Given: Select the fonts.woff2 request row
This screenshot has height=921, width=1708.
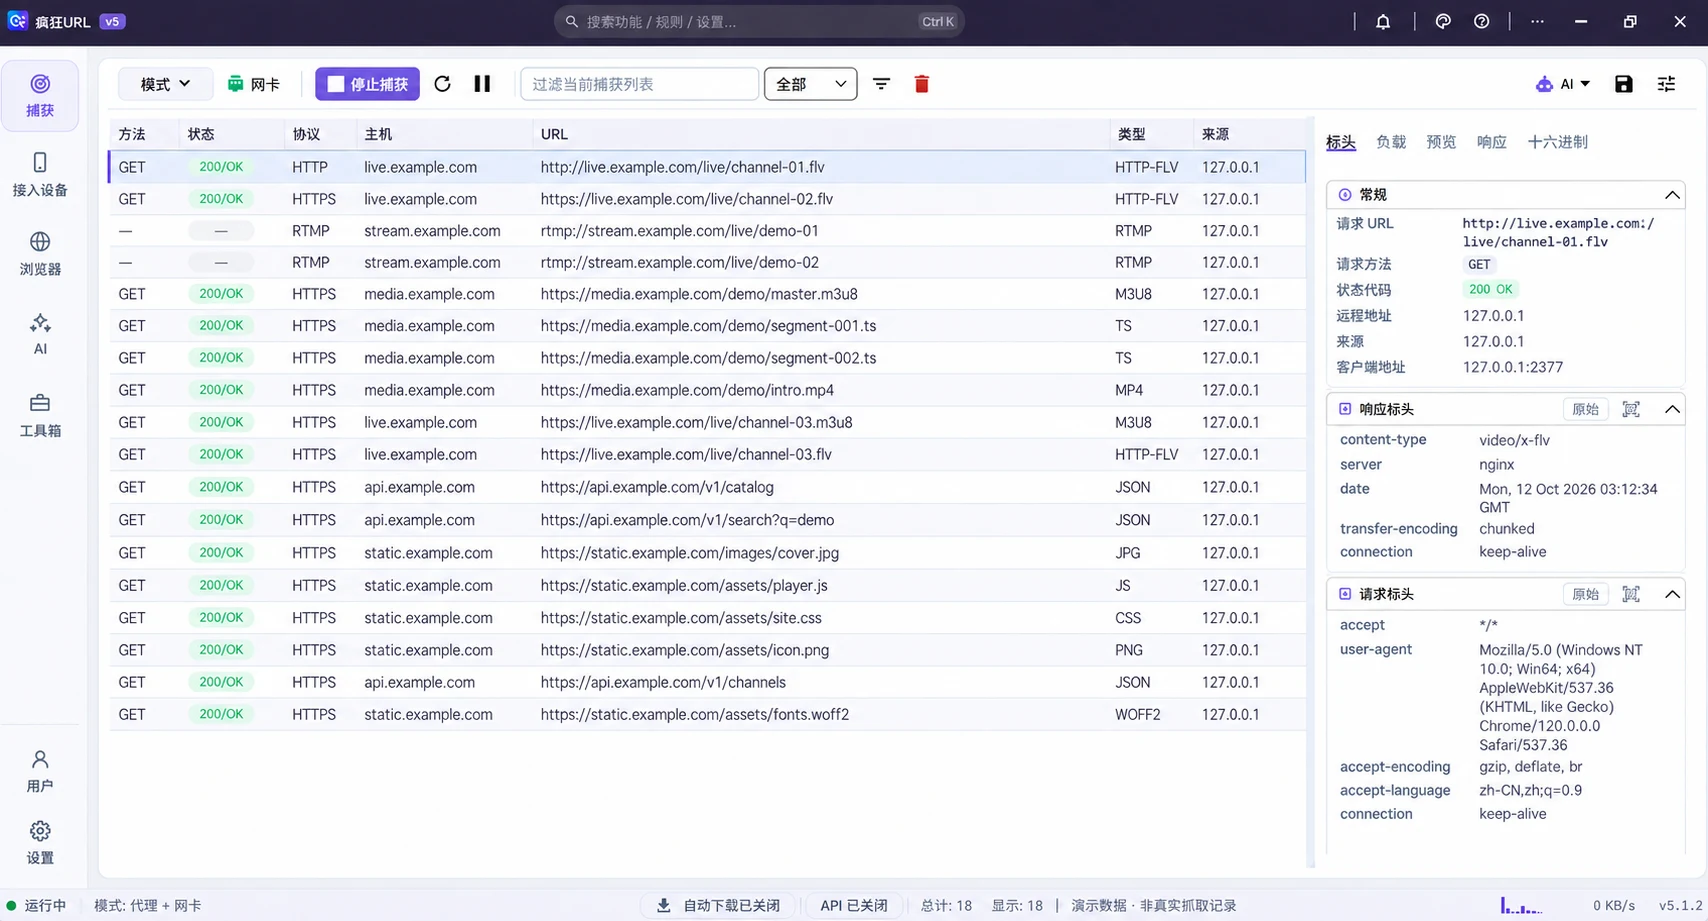Looking at the screenshot, I should (x=707, y=714).
